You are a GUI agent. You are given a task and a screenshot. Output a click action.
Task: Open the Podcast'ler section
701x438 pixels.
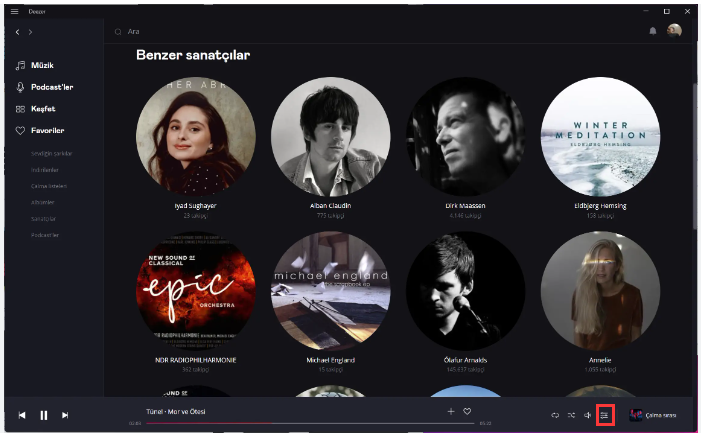tap(52, 87)
